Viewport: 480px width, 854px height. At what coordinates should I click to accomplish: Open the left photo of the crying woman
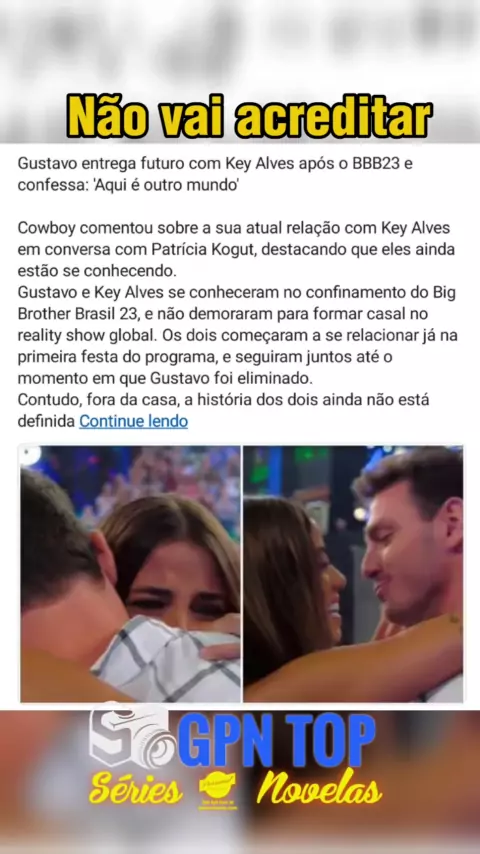coord(130,574)
